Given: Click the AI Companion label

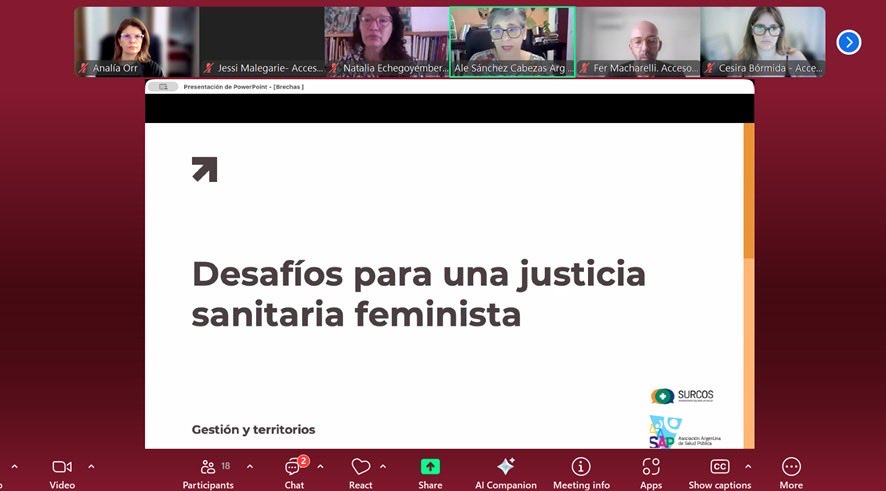Looking at the screenshot, I should pyautogui.click(x=506, y=485).
